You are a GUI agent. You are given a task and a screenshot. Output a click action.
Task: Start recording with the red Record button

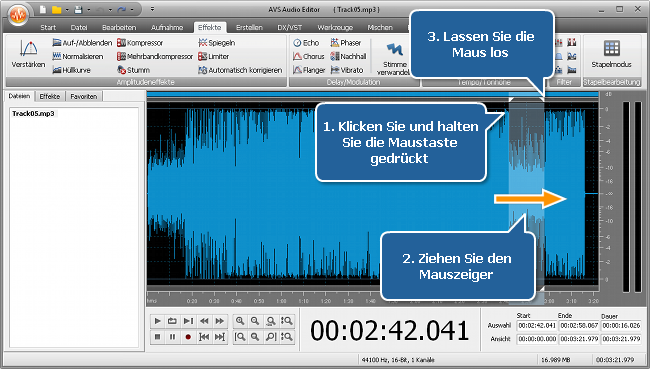pos(188,337)
